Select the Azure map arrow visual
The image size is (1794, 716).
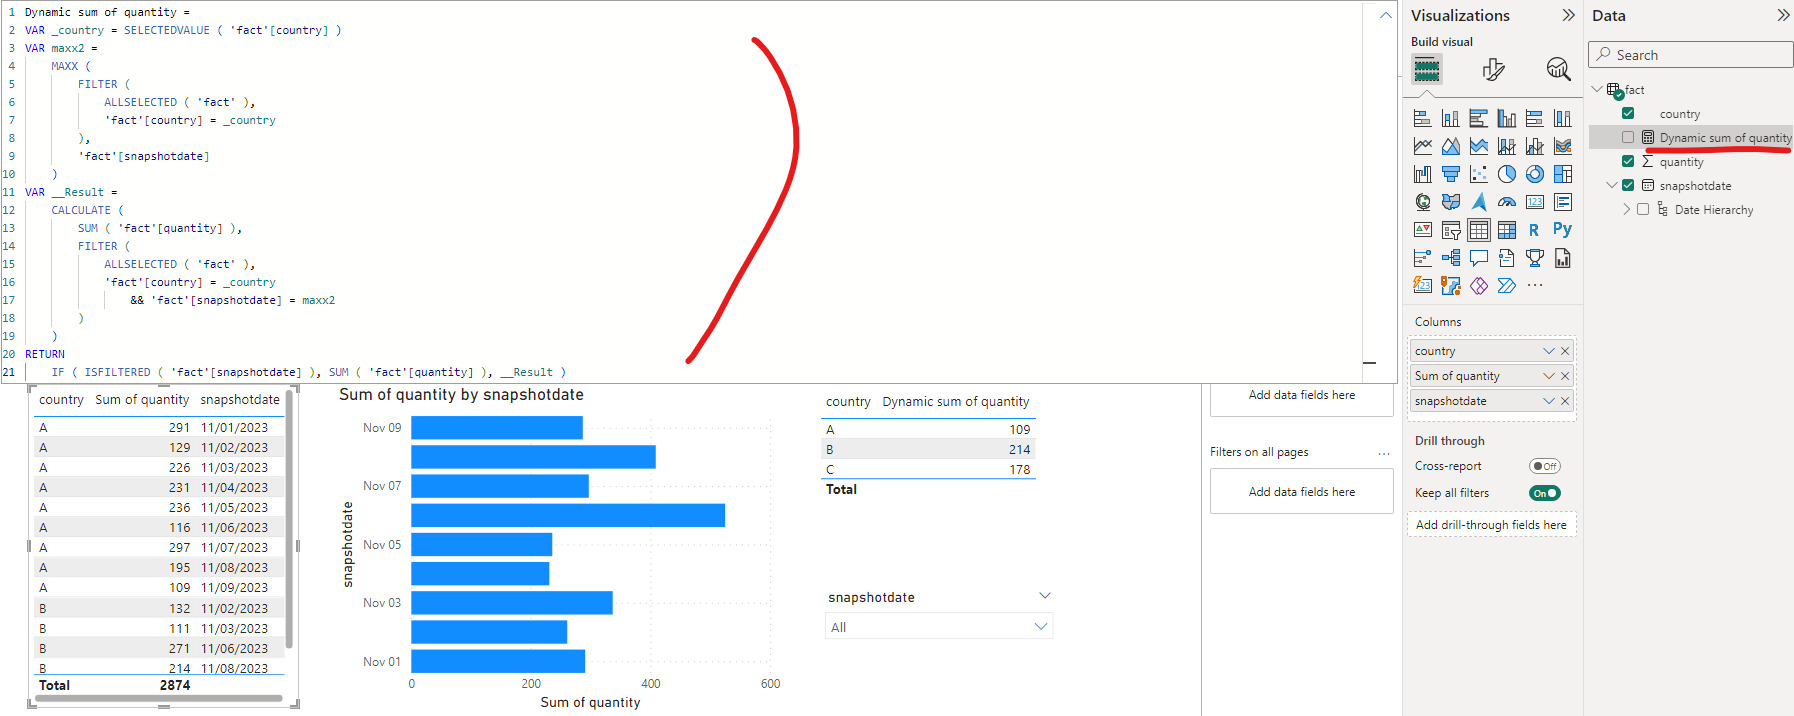pos(1478,202)
